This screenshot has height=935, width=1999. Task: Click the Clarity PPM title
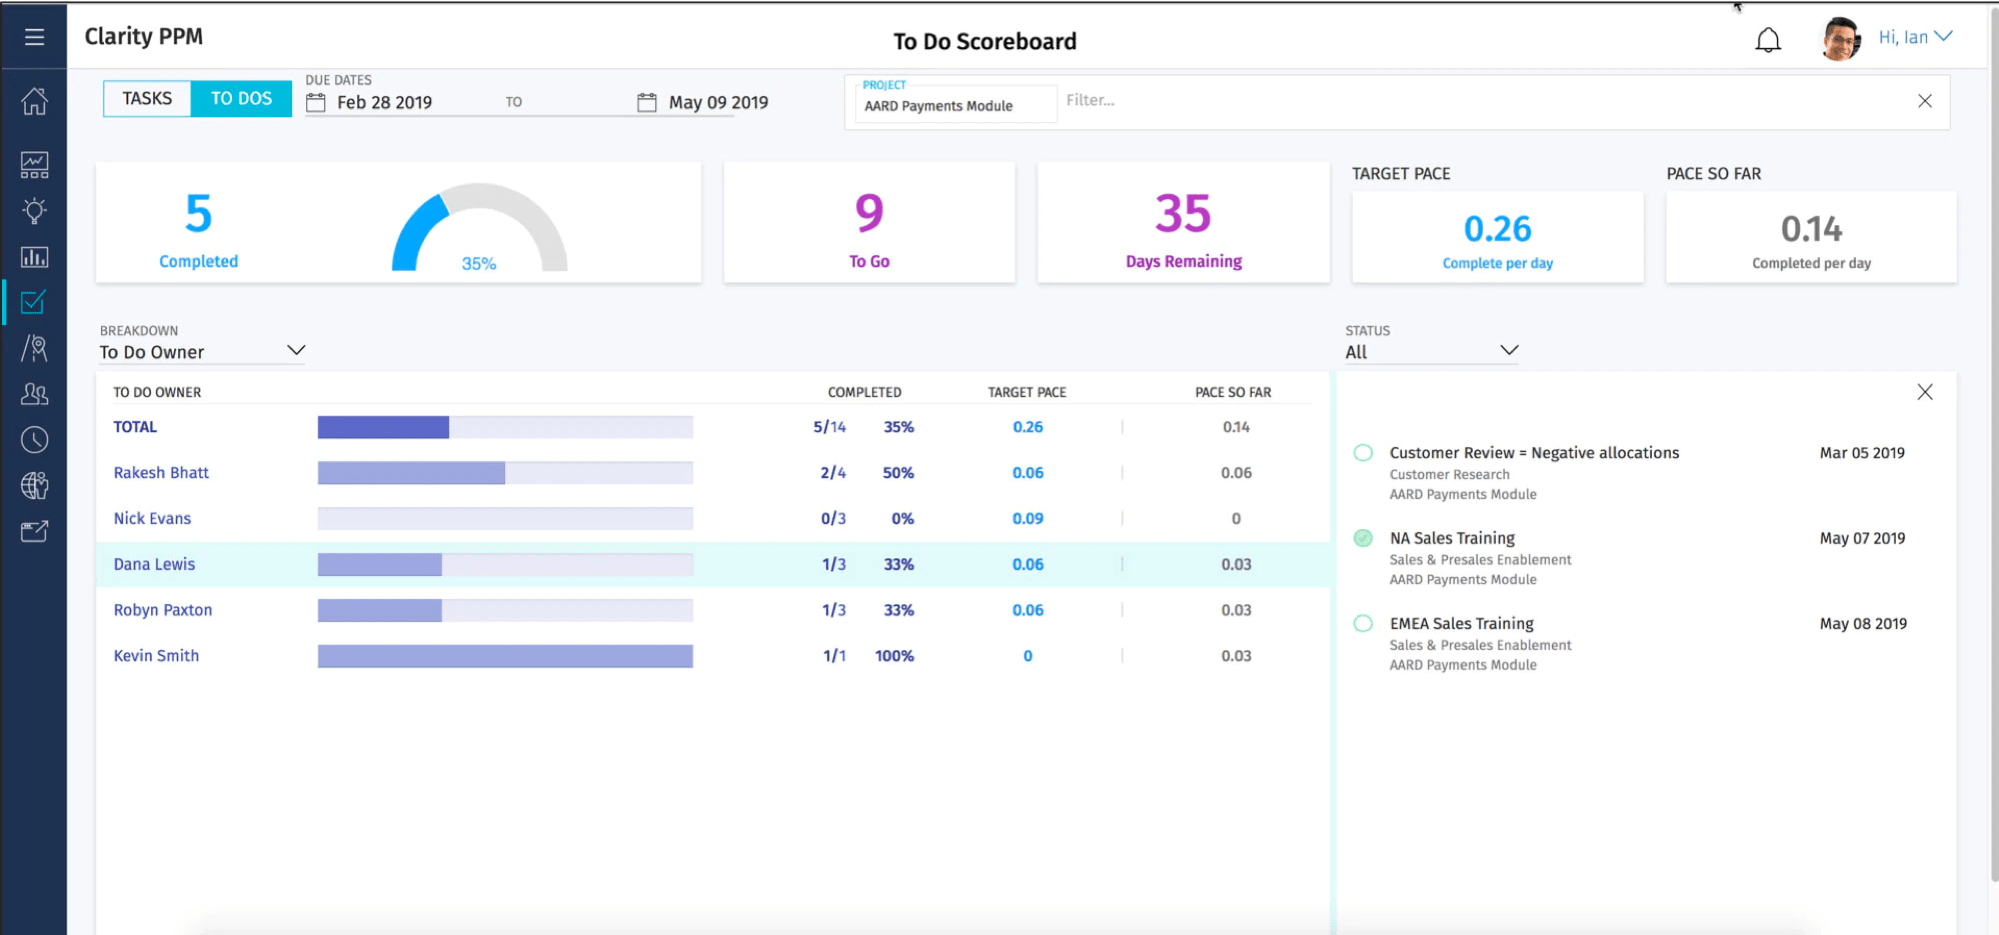coord(143,36)
